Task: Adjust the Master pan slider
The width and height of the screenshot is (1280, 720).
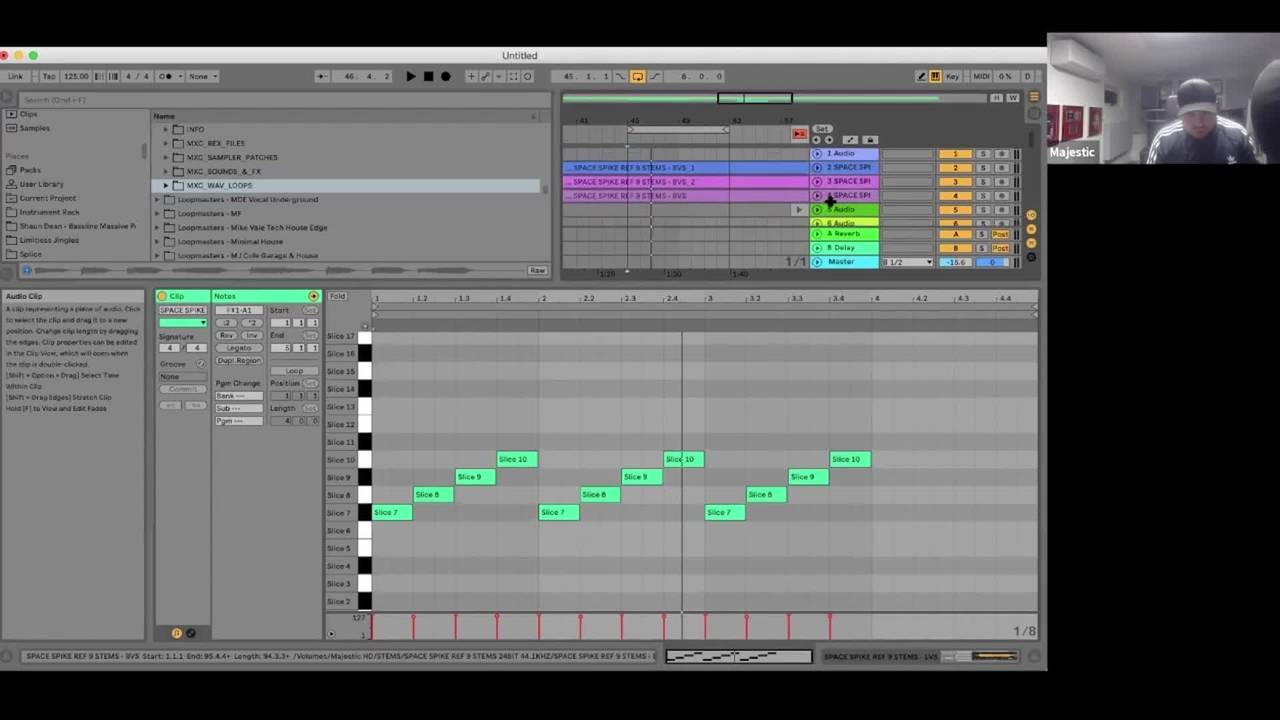Action: click(x=993, y=262)
